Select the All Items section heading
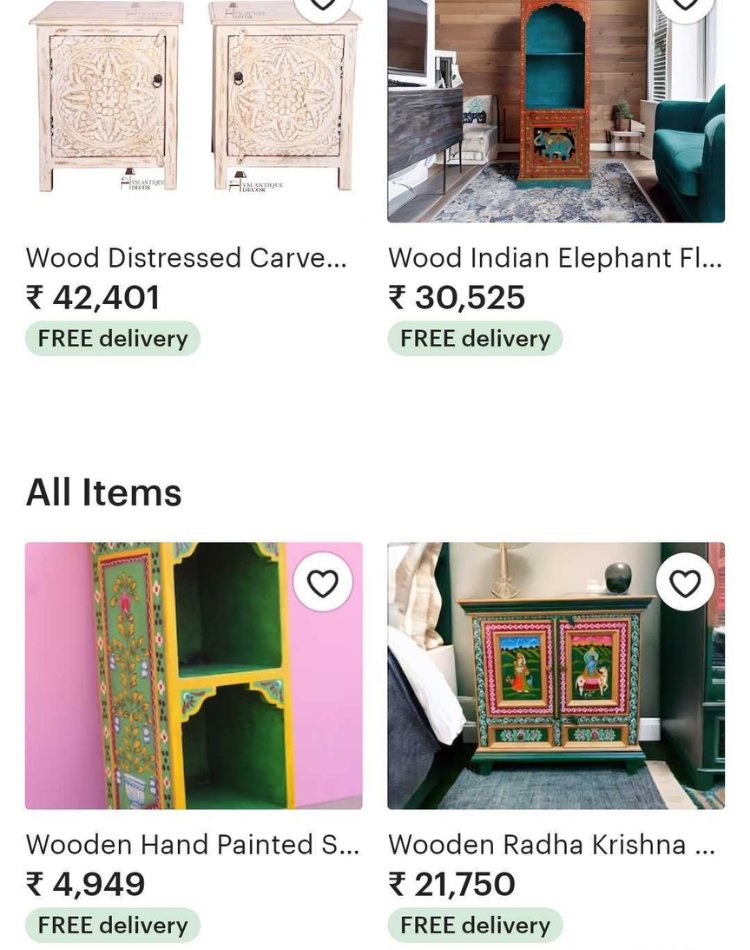Viewport: 750px width, 950px height. point(104,492)
